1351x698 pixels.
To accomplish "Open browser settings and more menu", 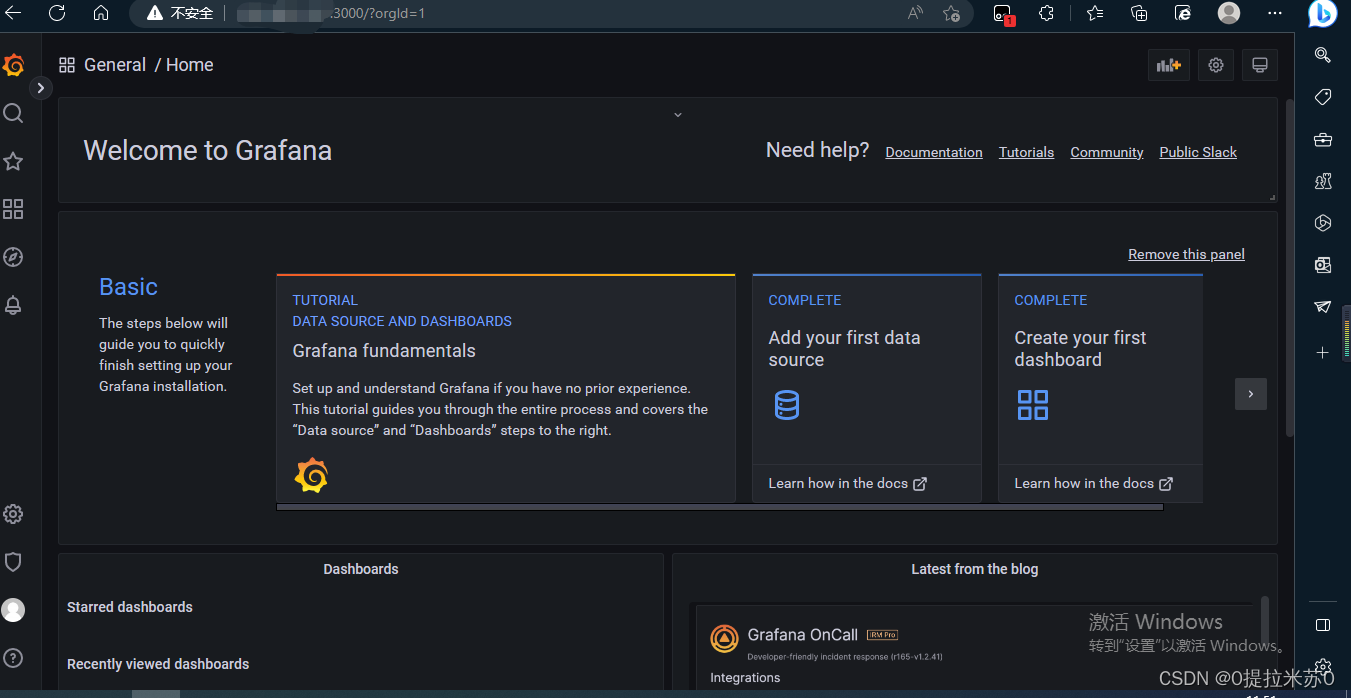I will (1274, 13).
